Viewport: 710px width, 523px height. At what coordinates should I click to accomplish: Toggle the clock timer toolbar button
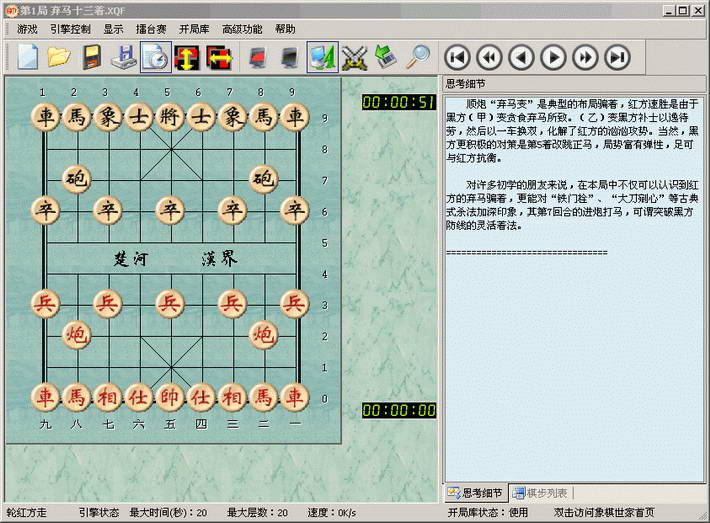[x=155, y=56]
